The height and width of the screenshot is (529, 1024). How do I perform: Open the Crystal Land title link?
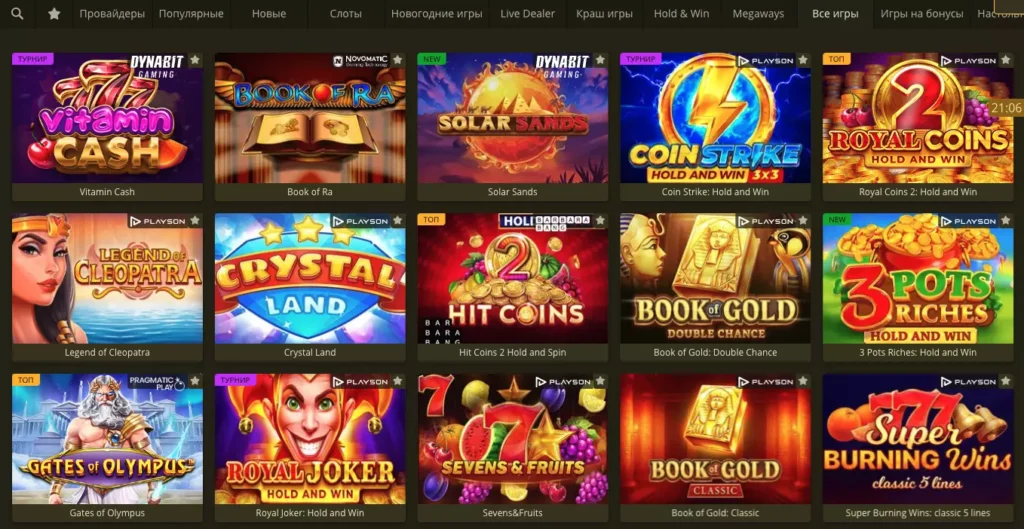coord(310,352)
